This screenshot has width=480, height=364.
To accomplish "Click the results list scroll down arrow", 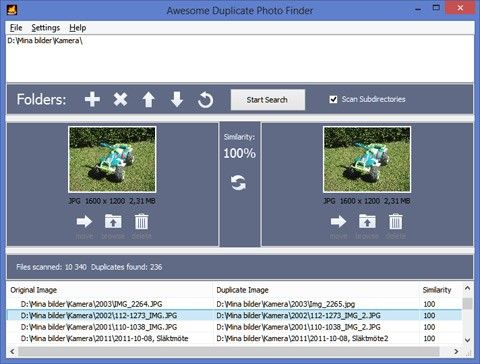I will pos(467,340).
